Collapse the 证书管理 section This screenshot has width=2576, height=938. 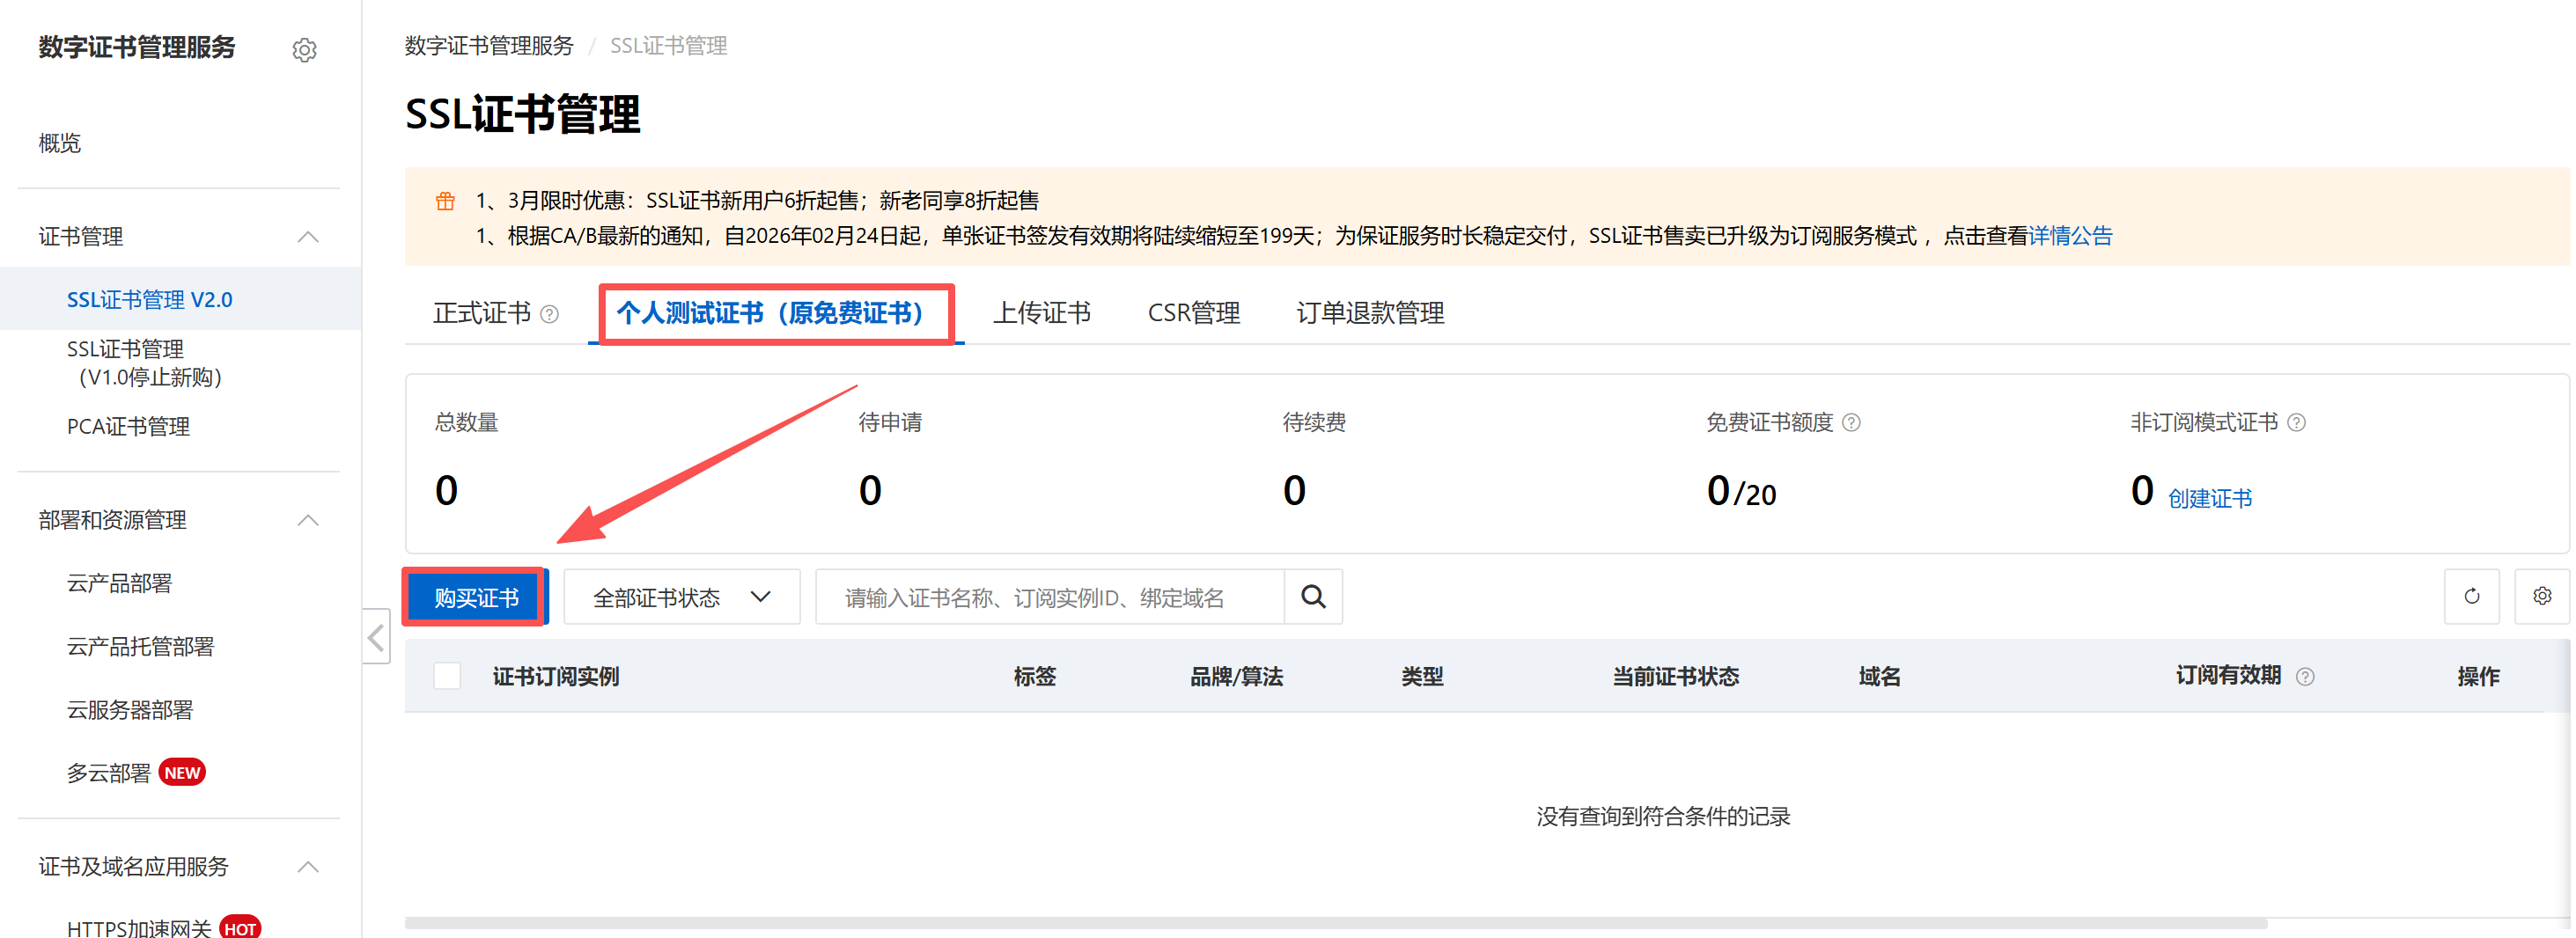pyautogui.click(x=308, y=237)
